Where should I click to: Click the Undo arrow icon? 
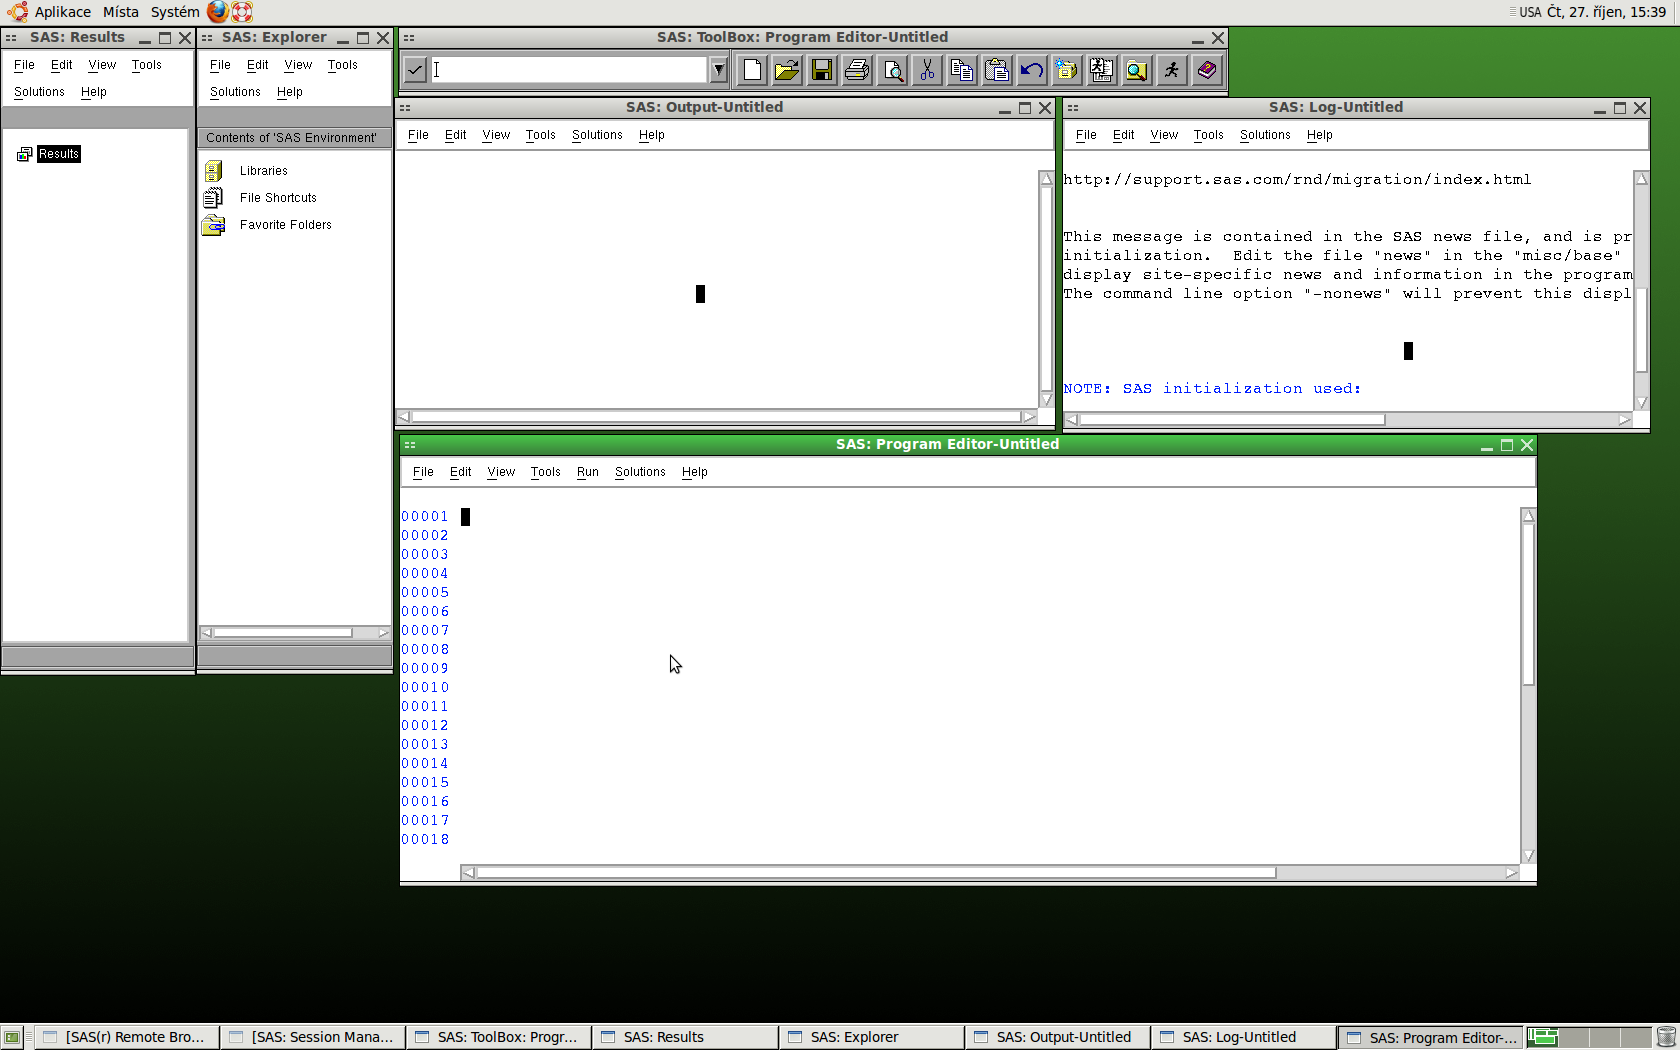(x=1032, y=70)
